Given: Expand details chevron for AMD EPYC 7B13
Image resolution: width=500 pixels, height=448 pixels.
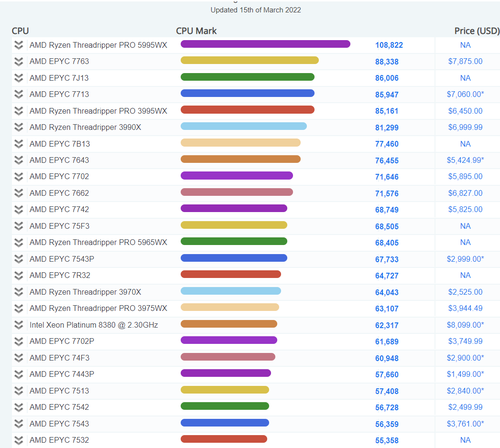Looking at the screenshot, I should (x=19, y=144).
